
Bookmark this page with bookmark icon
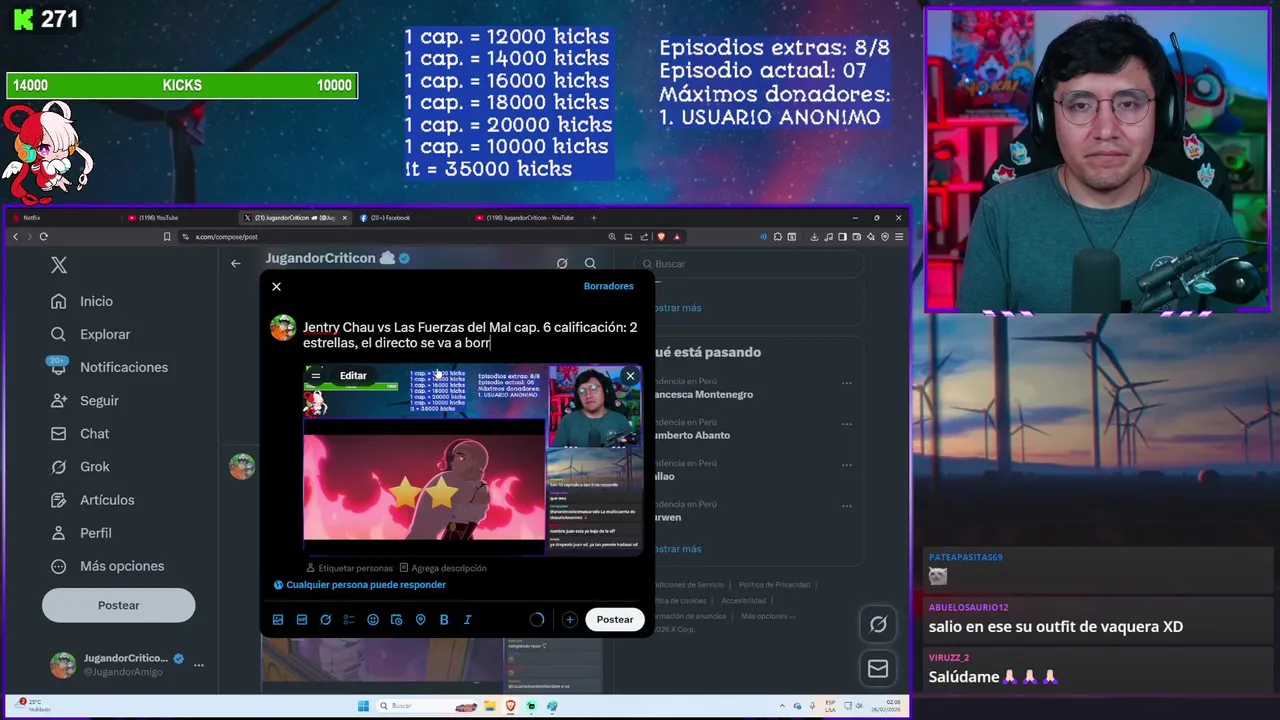coord(167,237)
